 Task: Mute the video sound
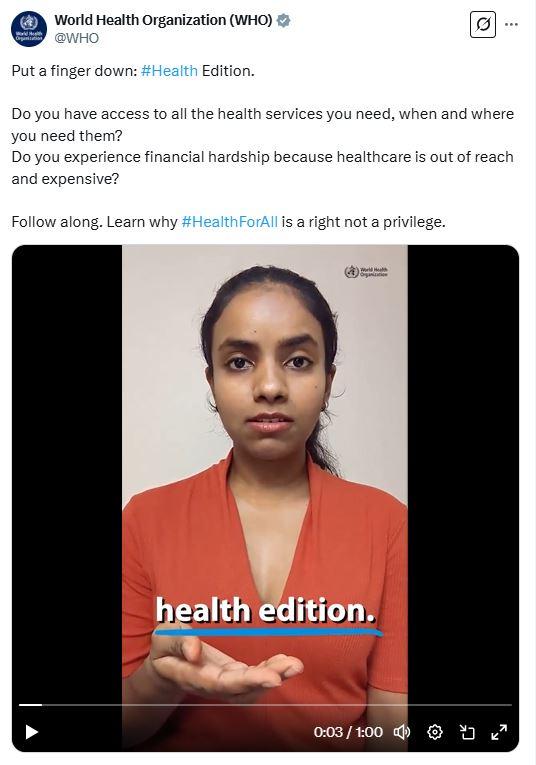pos(402,732)
